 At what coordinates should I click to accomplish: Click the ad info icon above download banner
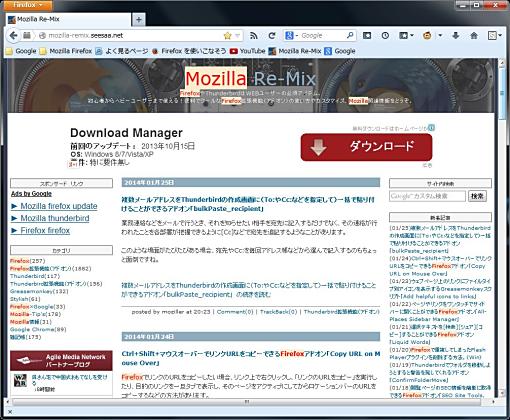[x=432, y=128]
